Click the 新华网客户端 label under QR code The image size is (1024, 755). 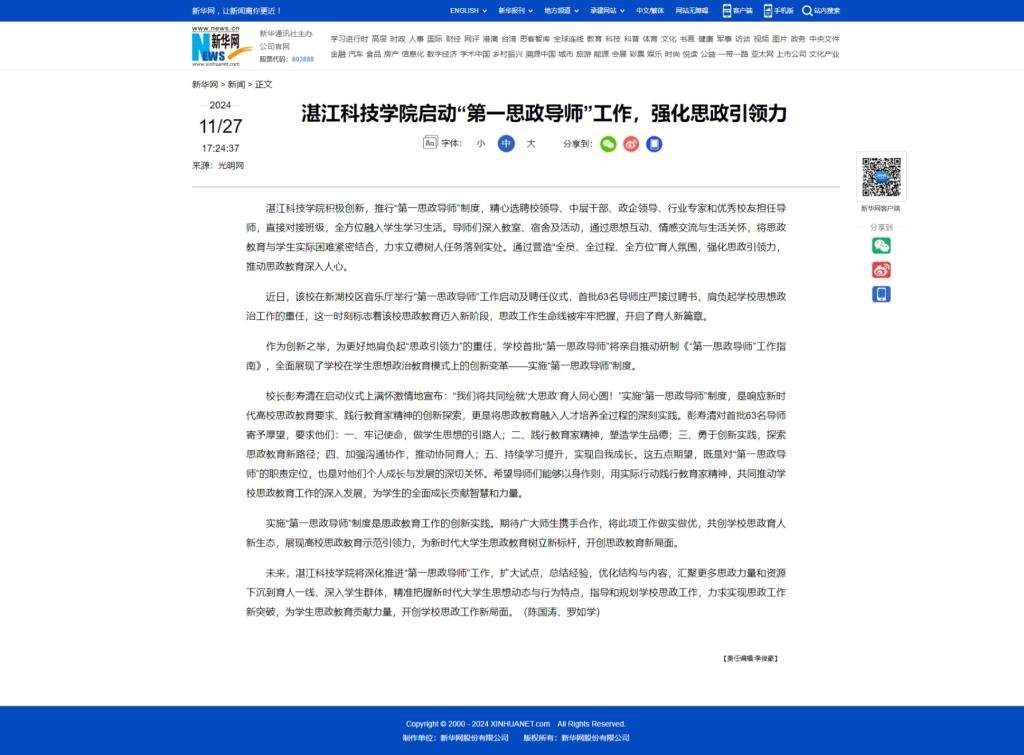pos(880,208)
